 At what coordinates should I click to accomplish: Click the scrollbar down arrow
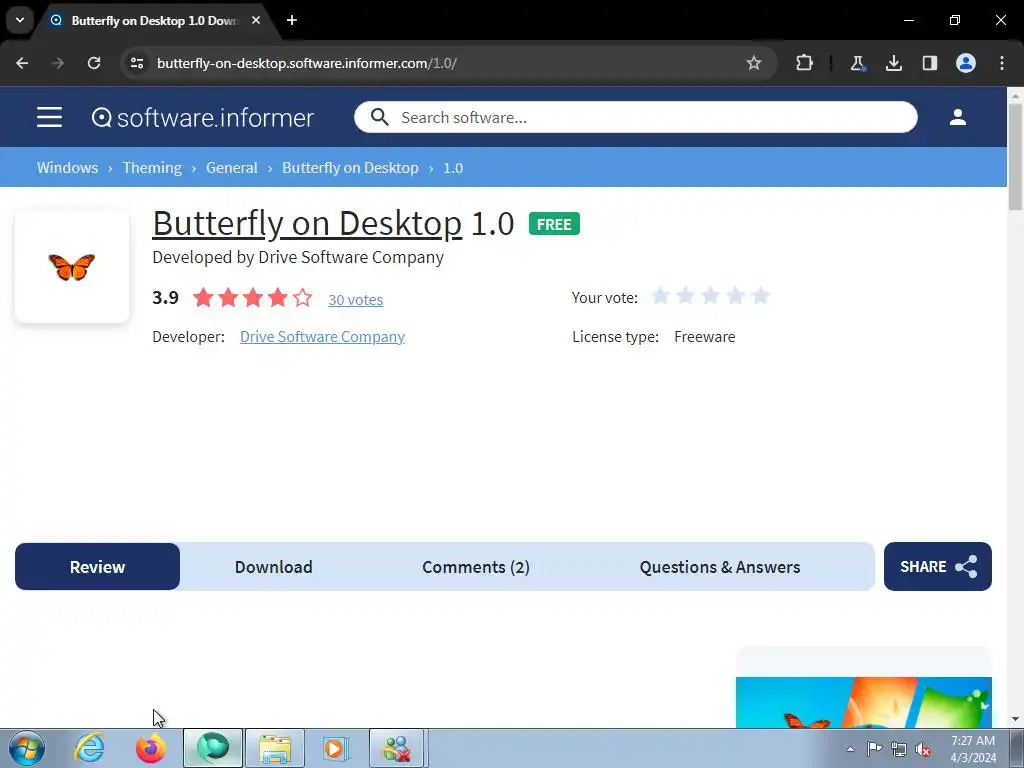click(1015, 719)
